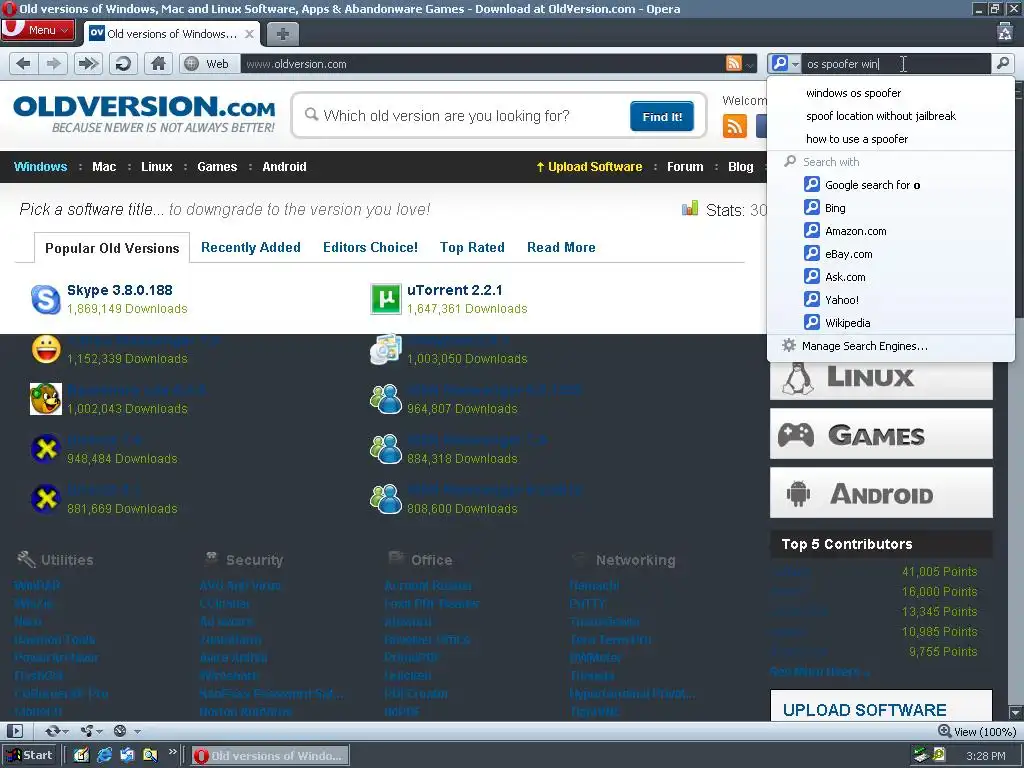
Task: Click the Games controller sidebar button
Action: click(881, 434)
